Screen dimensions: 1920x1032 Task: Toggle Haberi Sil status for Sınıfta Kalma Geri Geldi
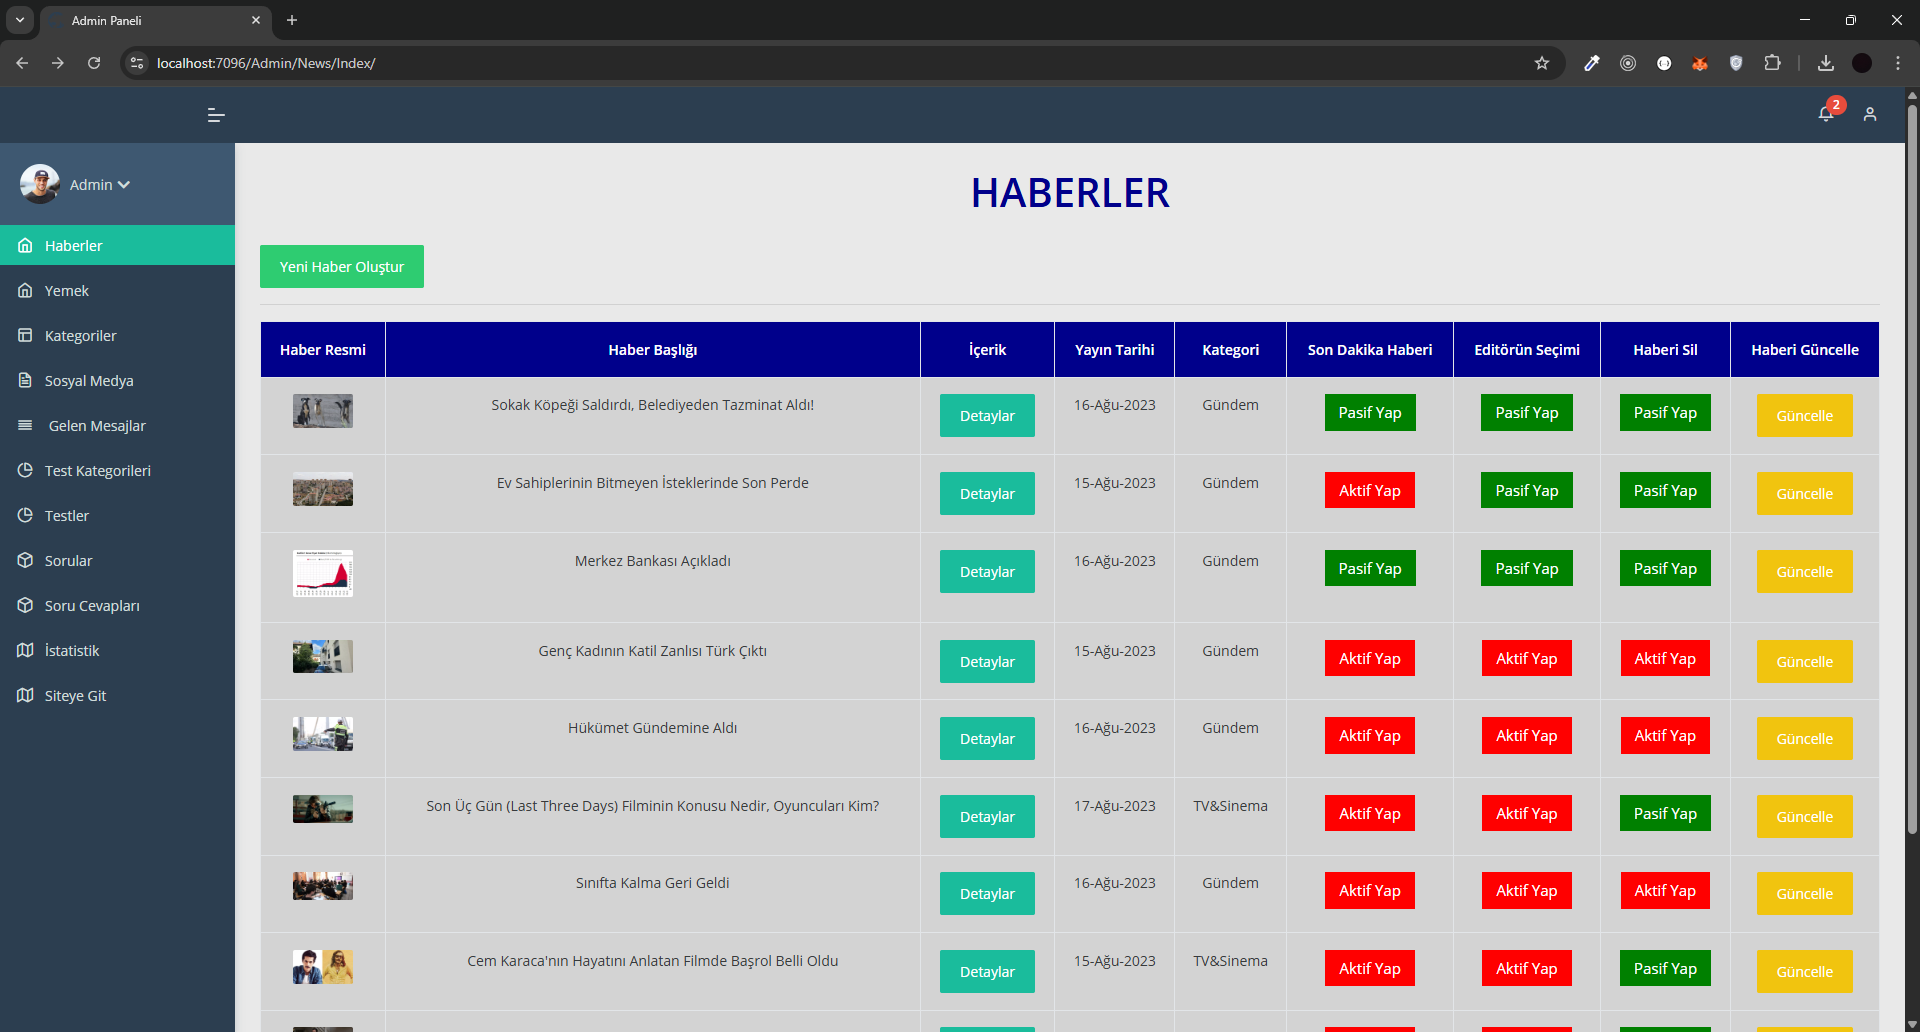pos(1664,891)
